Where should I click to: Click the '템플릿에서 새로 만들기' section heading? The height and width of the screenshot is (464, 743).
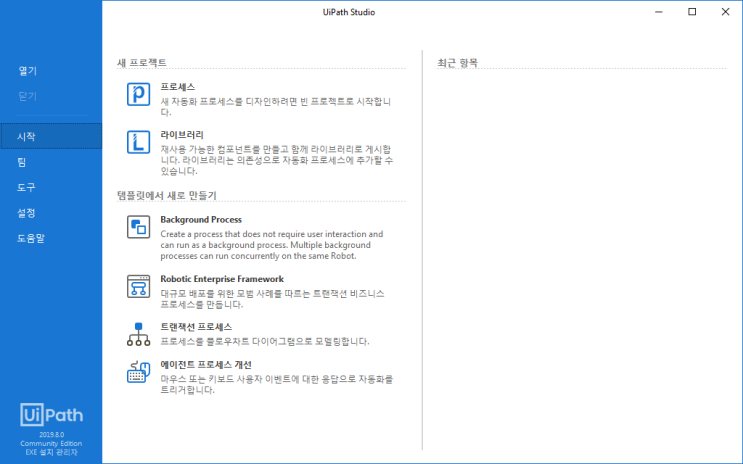(x=167, y=195)
